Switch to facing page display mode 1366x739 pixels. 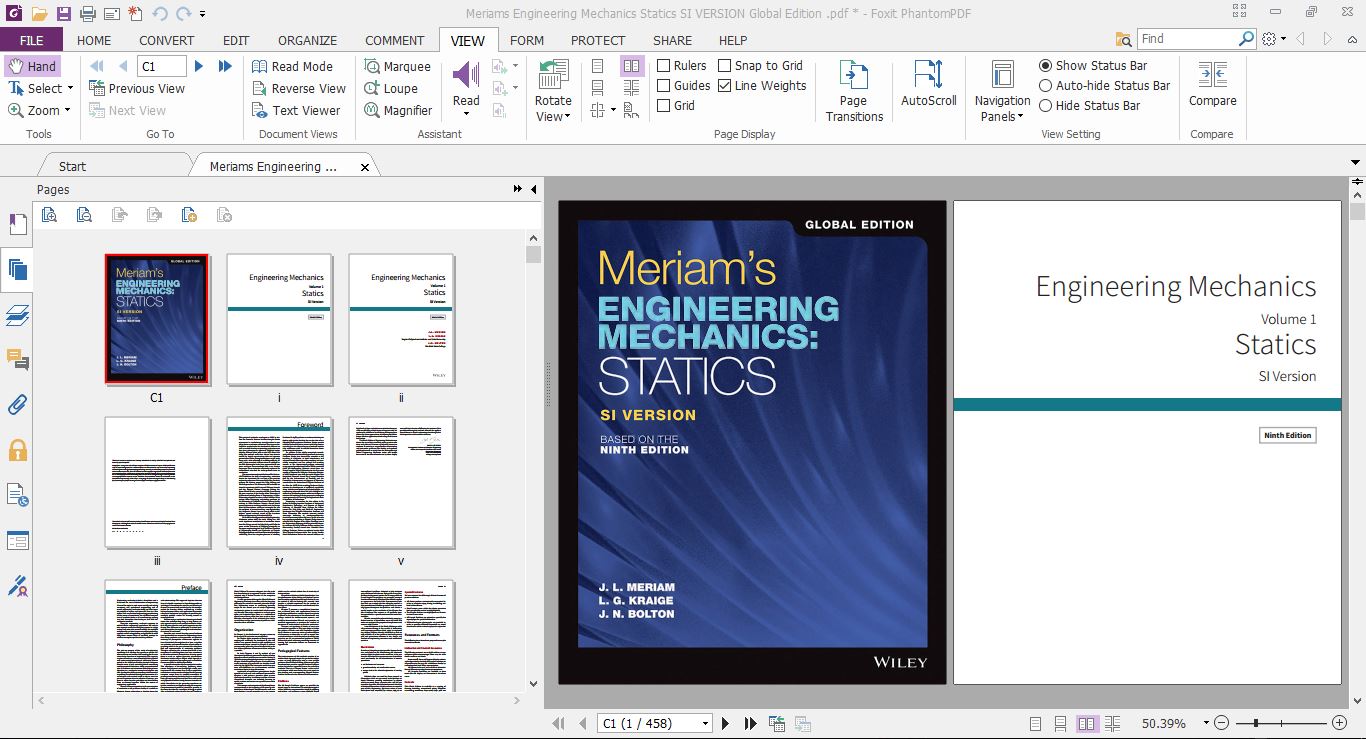click(x=632, y=66)
